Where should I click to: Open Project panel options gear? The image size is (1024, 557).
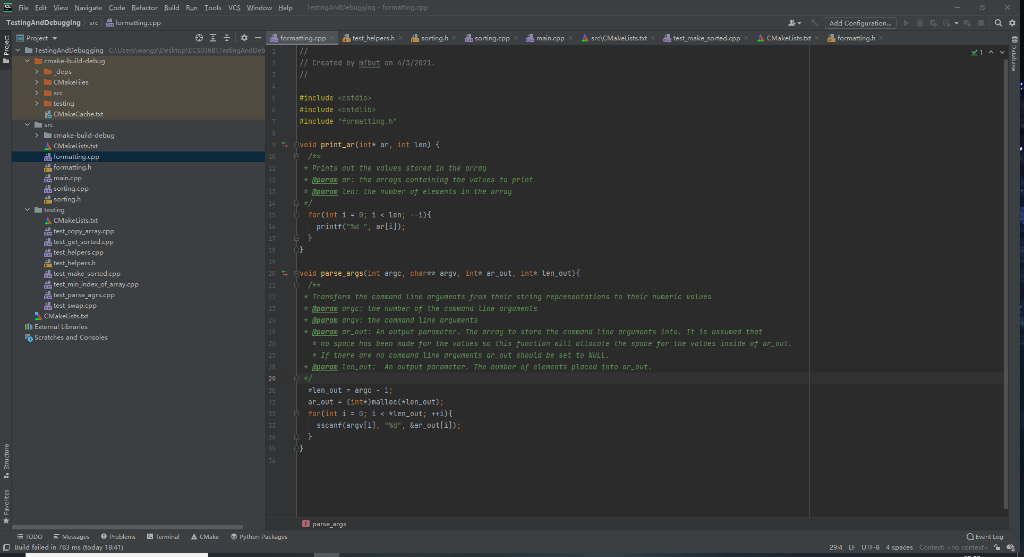point(244,38)
